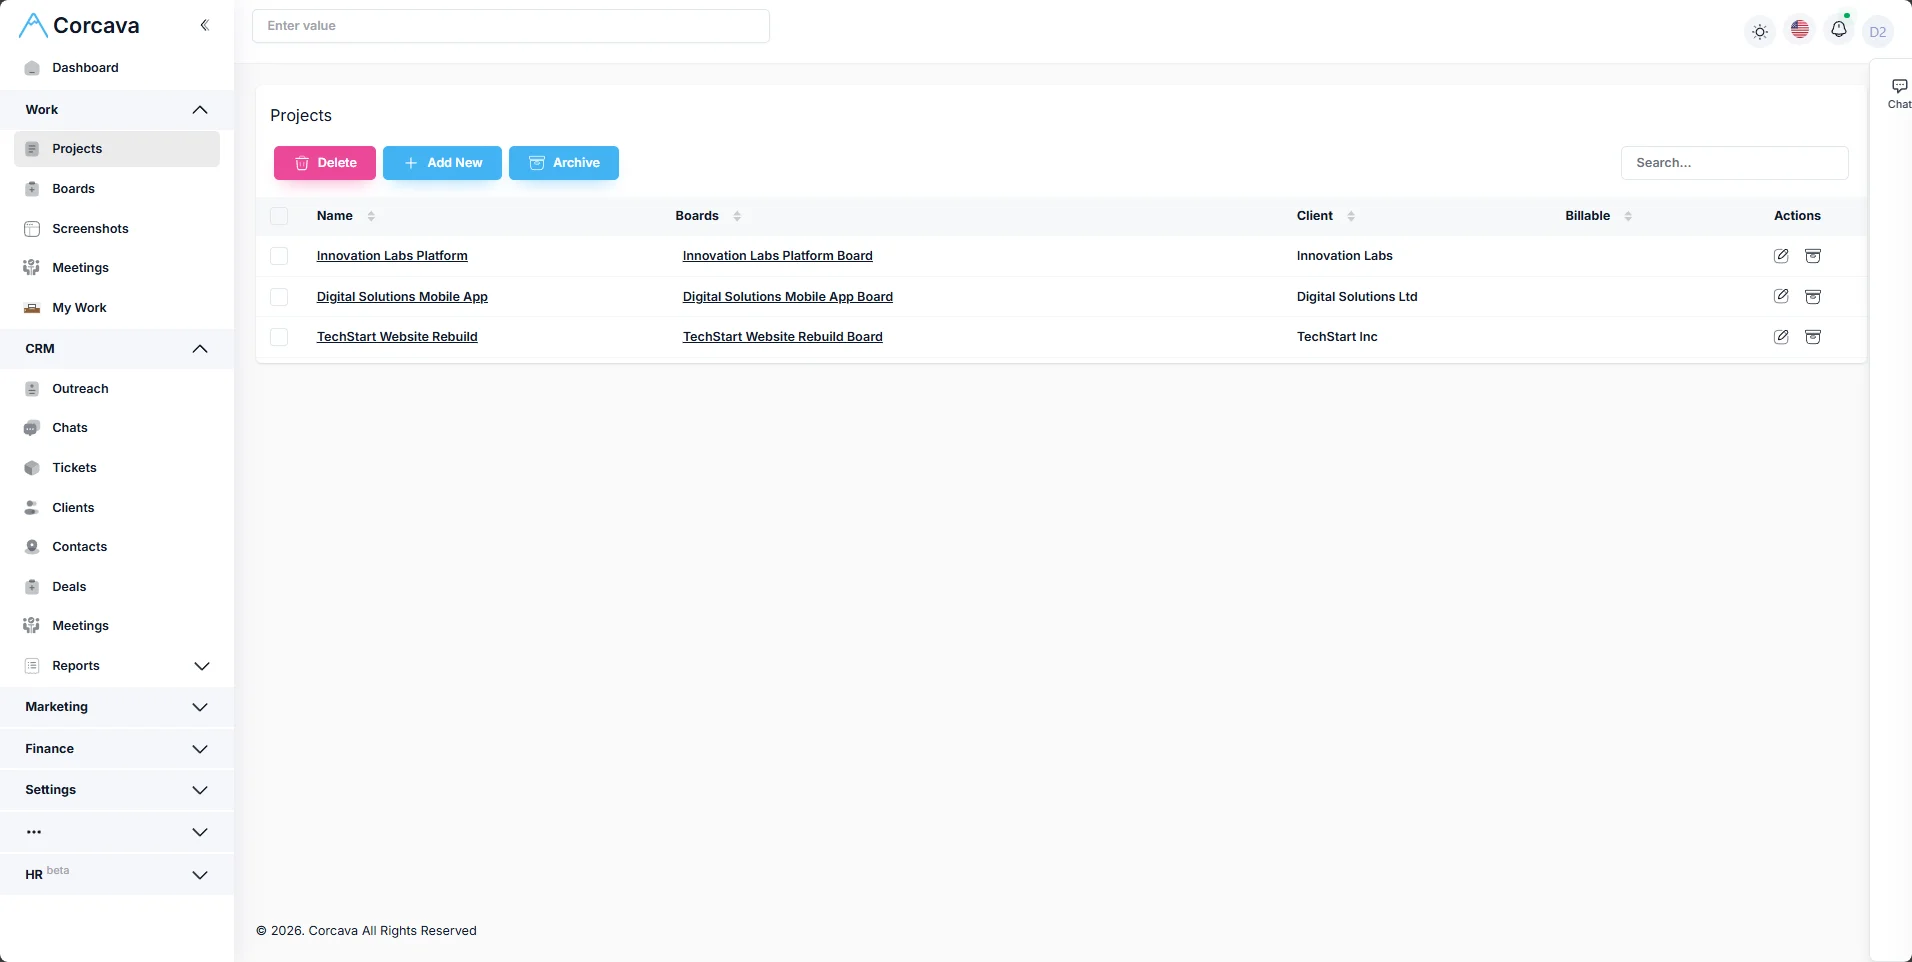1912x962 pixels.
Task: Edit the Innovation Labs Platform project
Action: 1781,256
